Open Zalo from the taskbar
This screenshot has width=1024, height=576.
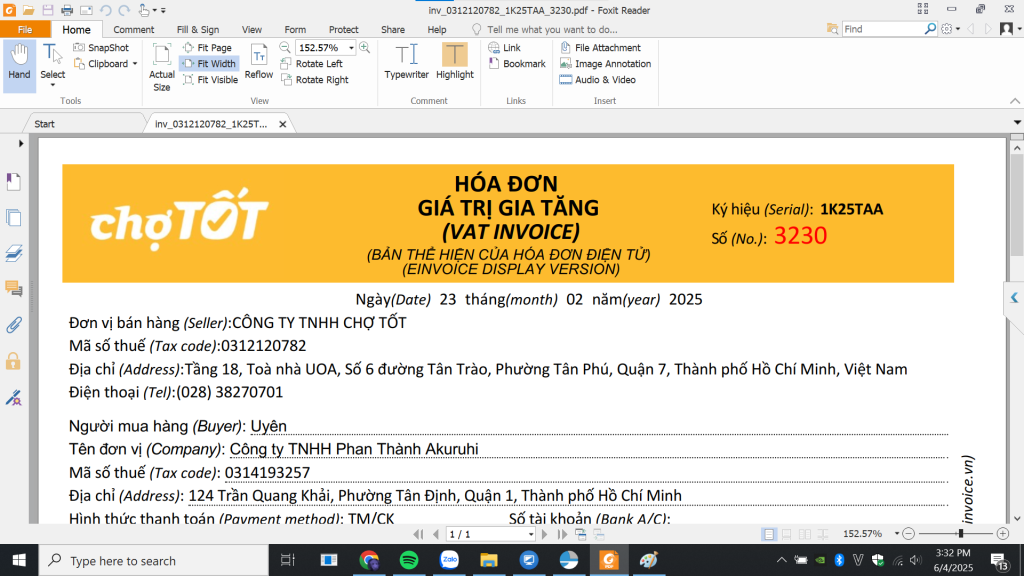point(449,560)
